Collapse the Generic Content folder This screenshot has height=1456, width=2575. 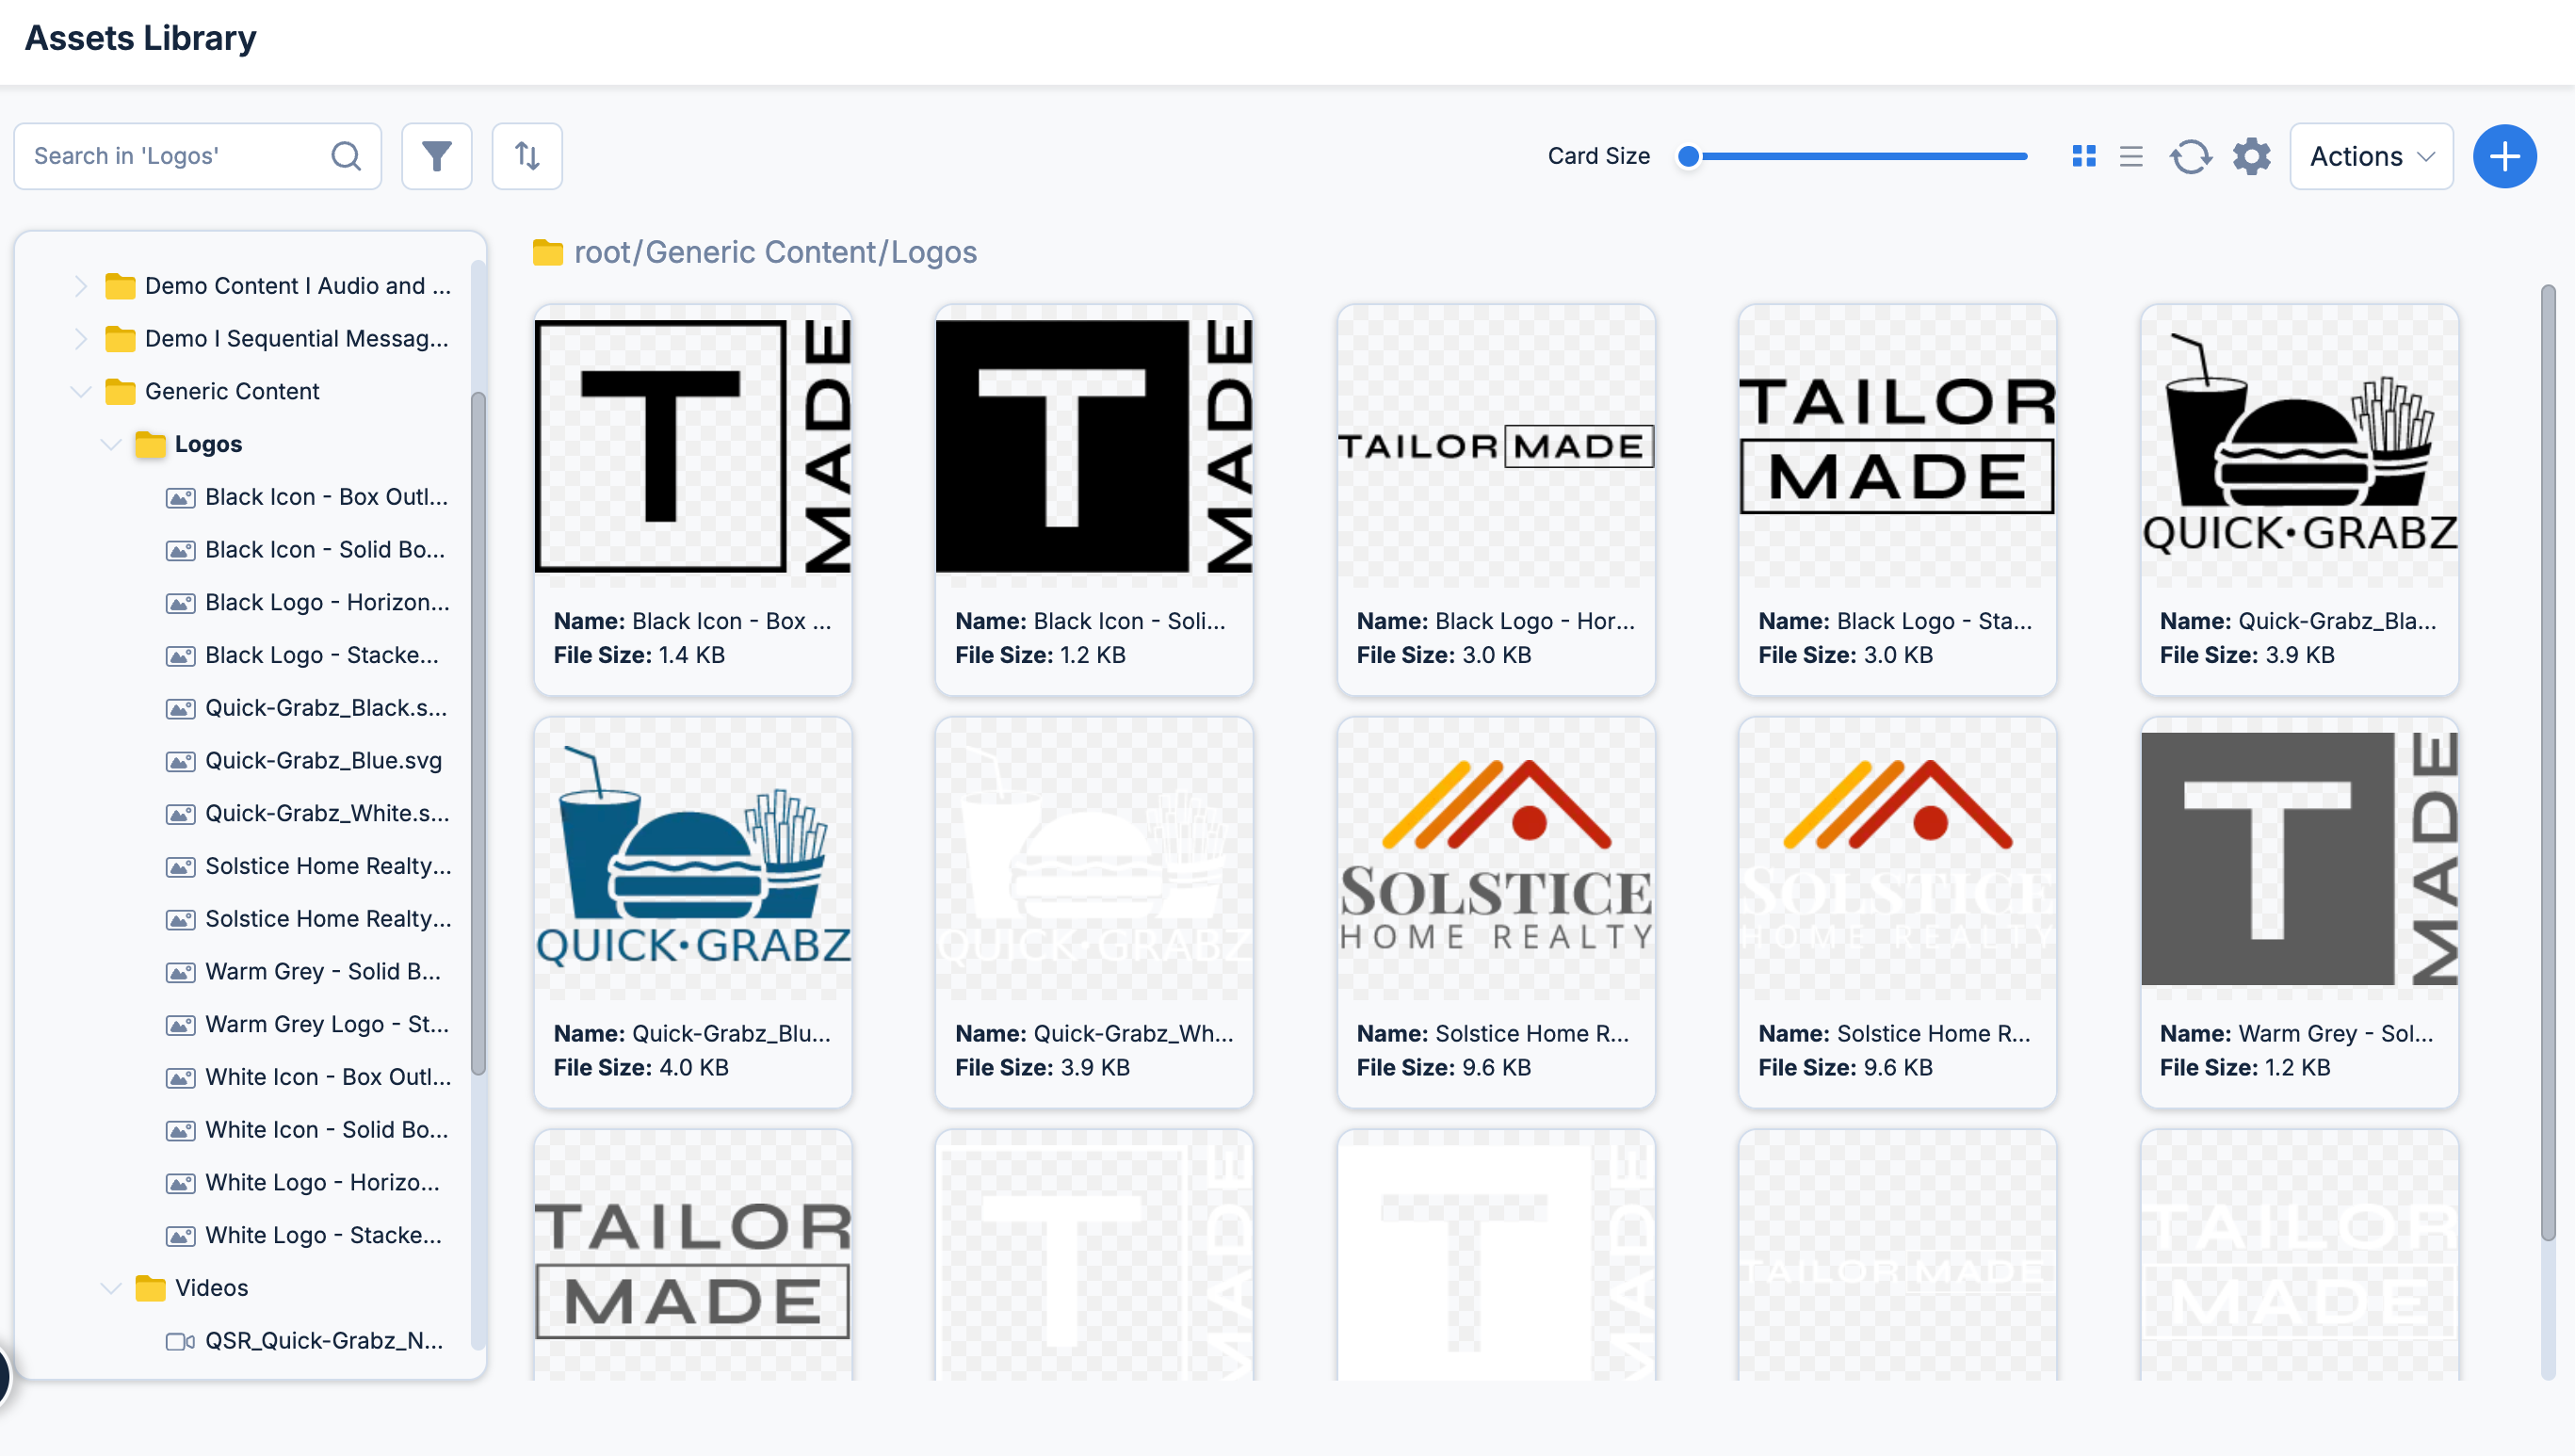click(x=80, y=392)
